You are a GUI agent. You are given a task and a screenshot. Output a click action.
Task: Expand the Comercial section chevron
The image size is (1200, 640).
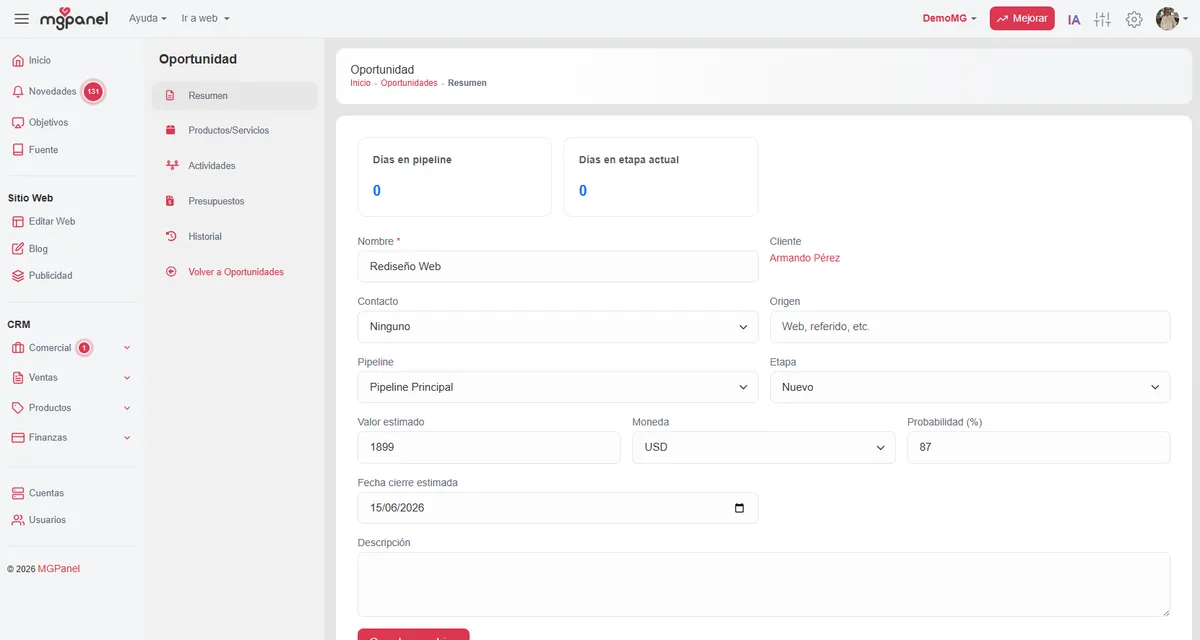click(x=127, y=348)
